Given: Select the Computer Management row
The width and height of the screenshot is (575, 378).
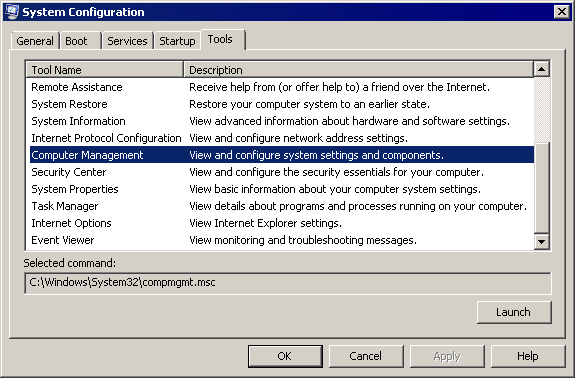Looking at the screenshot, I should click(x=282, y=155).
